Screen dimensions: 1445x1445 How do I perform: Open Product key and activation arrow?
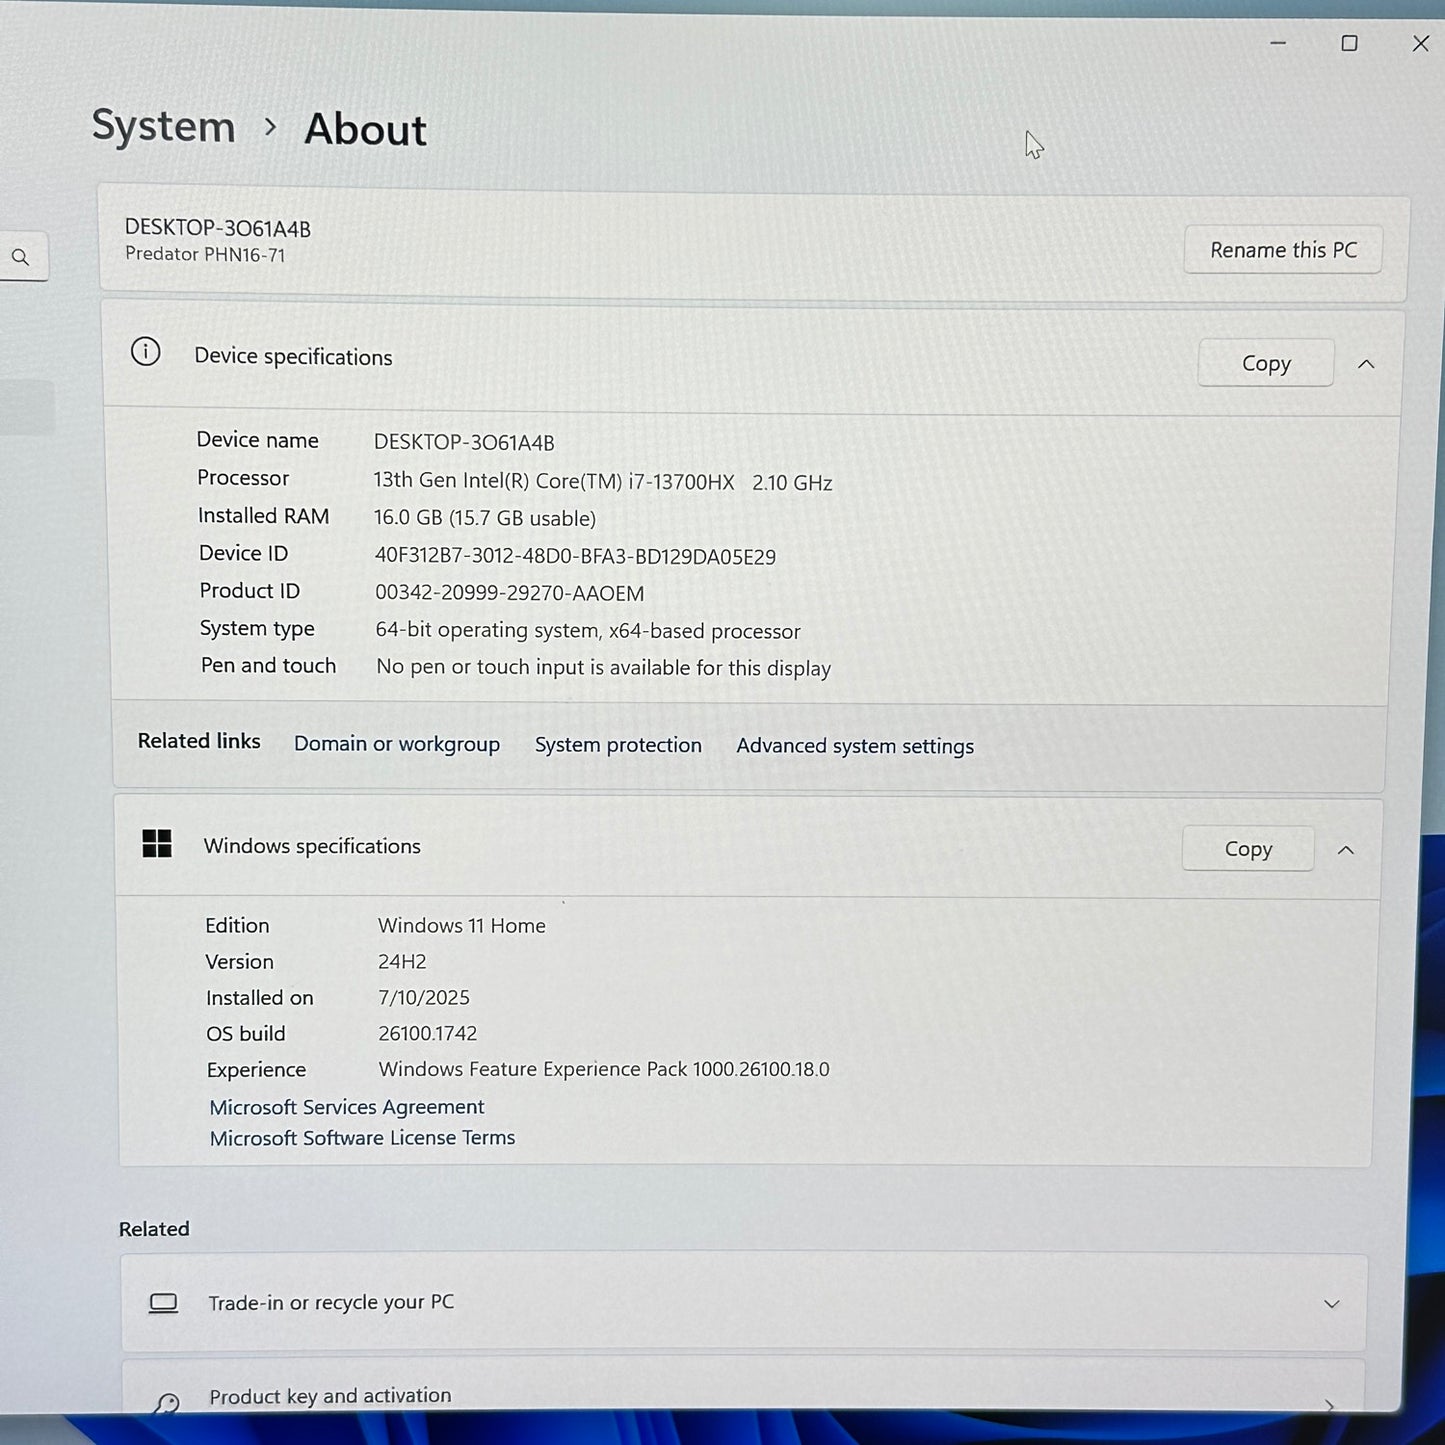pos(1329,1405)
